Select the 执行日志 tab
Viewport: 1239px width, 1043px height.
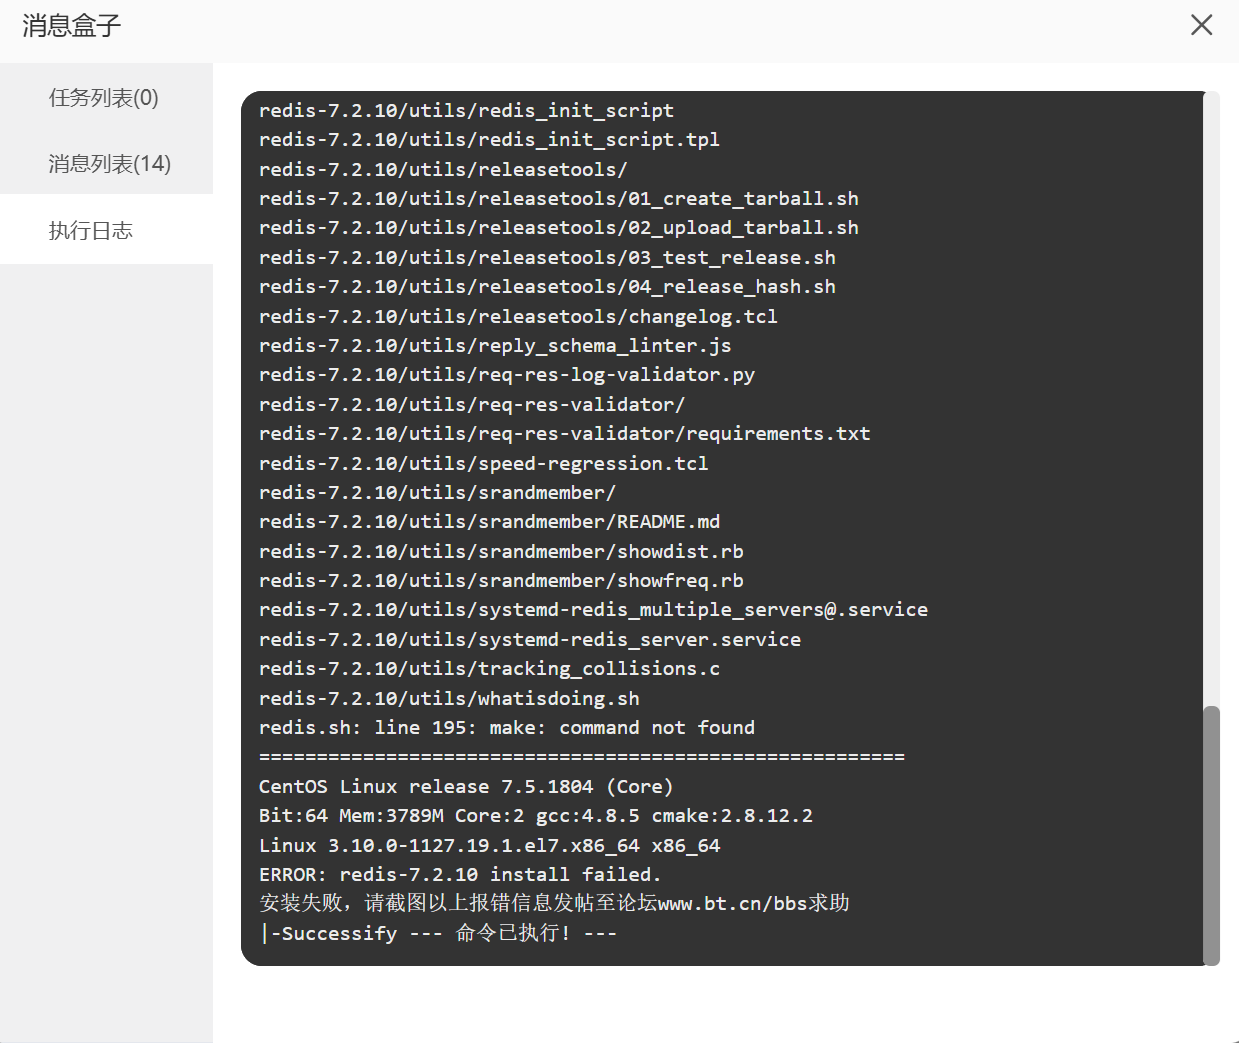point(91,231)
